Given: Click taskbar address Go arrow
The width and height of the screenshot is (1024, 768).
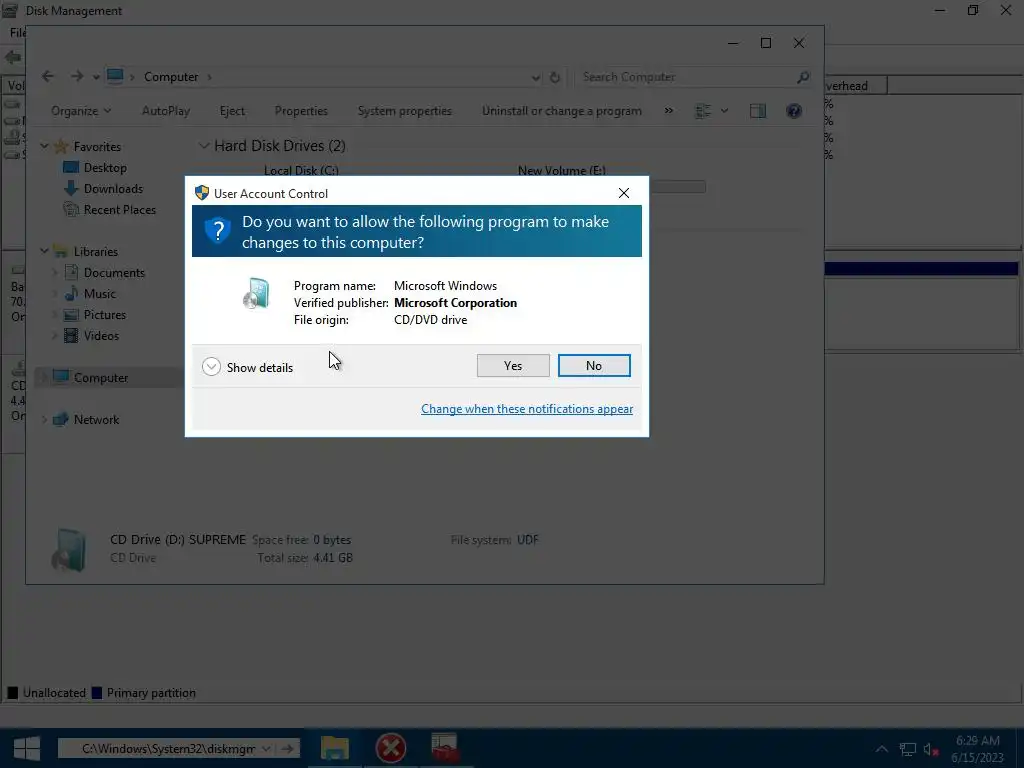Looking at the screenshot, I should (287, 748).
